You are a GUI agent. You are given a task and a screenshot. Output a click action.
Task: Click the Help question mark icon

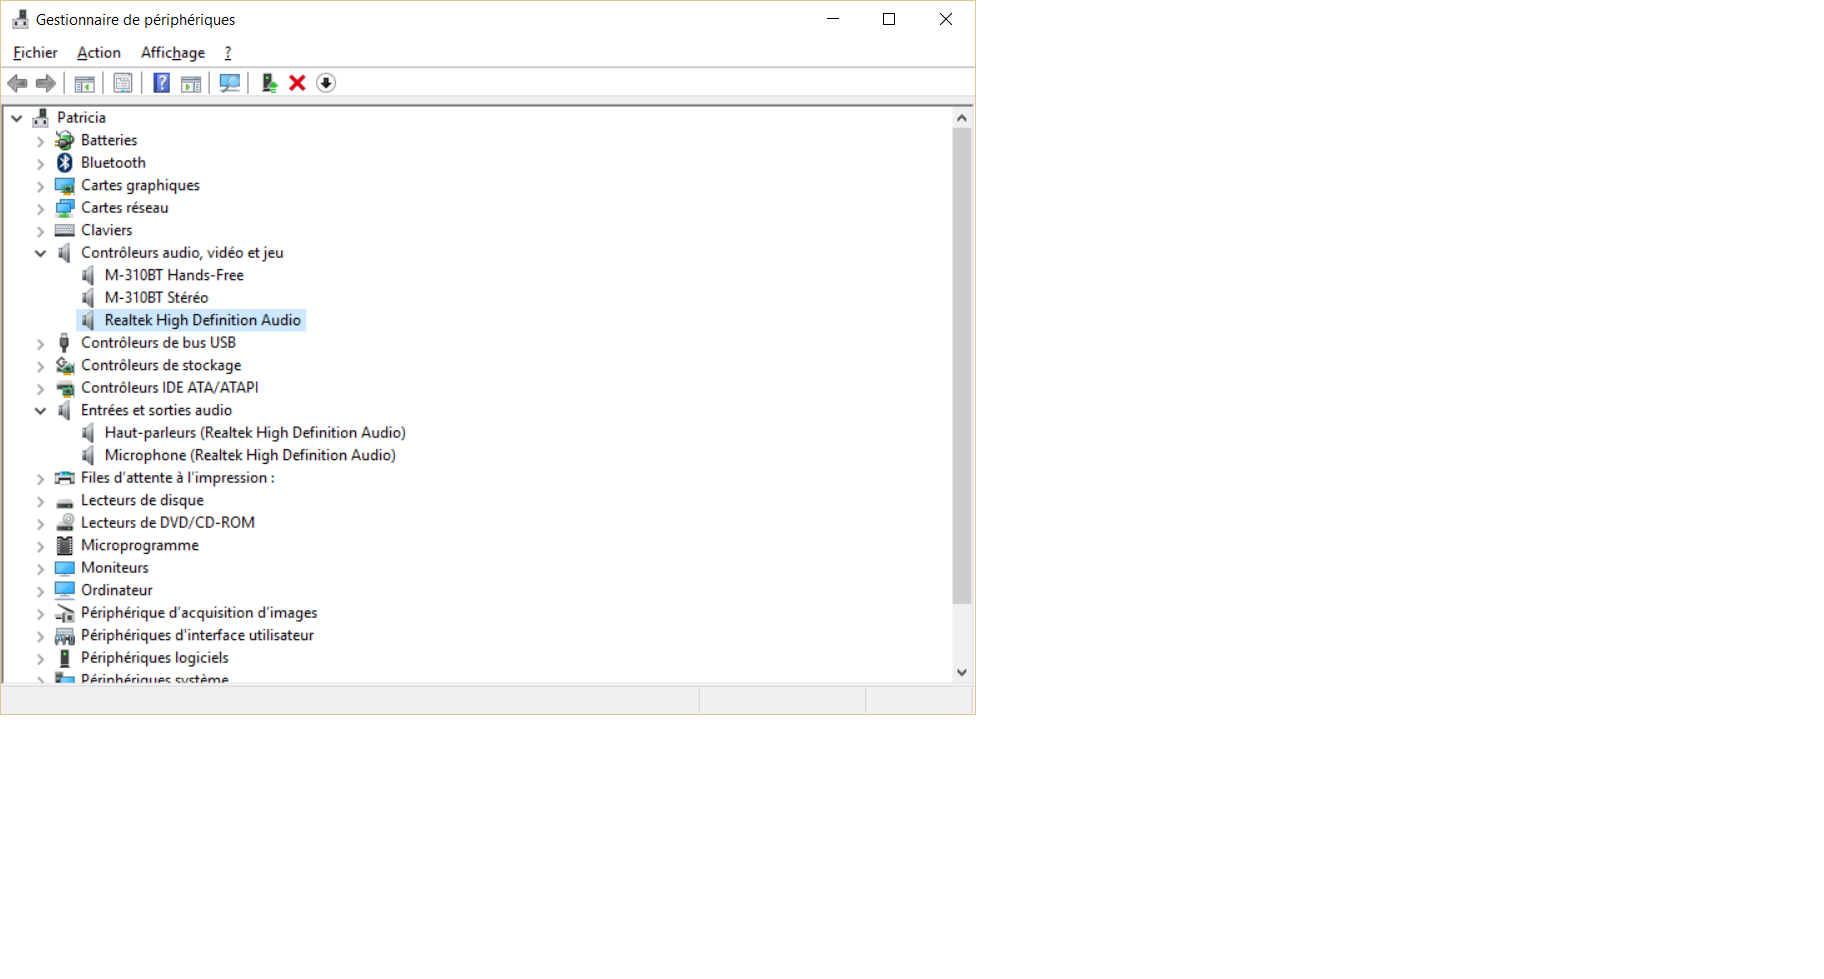pos(161,83)
